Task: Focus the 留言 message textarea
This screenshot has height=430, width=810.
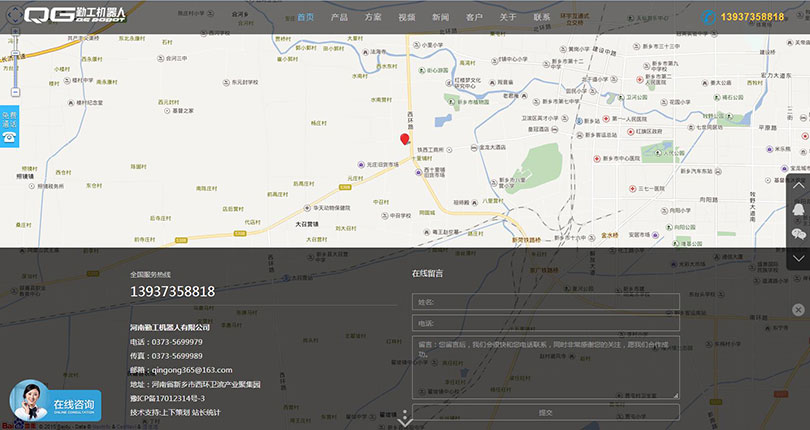Action: [545, 367]
